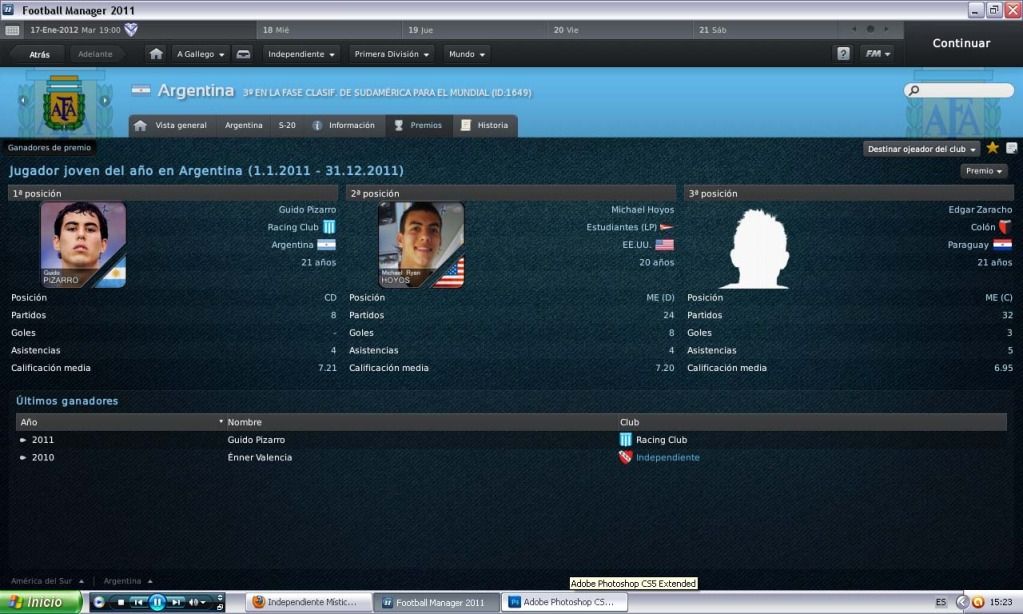Pause playback in media player toolbar
Image resolution: width=1023 pixels, height=614 pixels.
pyautogui.click(x=157, y=602)
